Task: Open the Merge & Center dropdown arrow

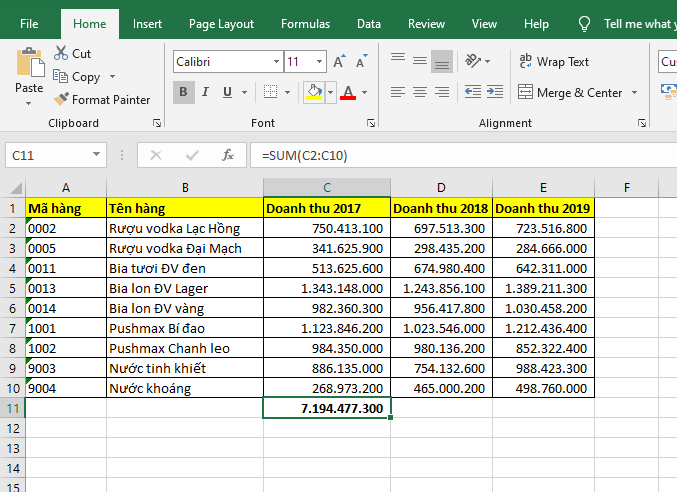Action: click(634, 93)
